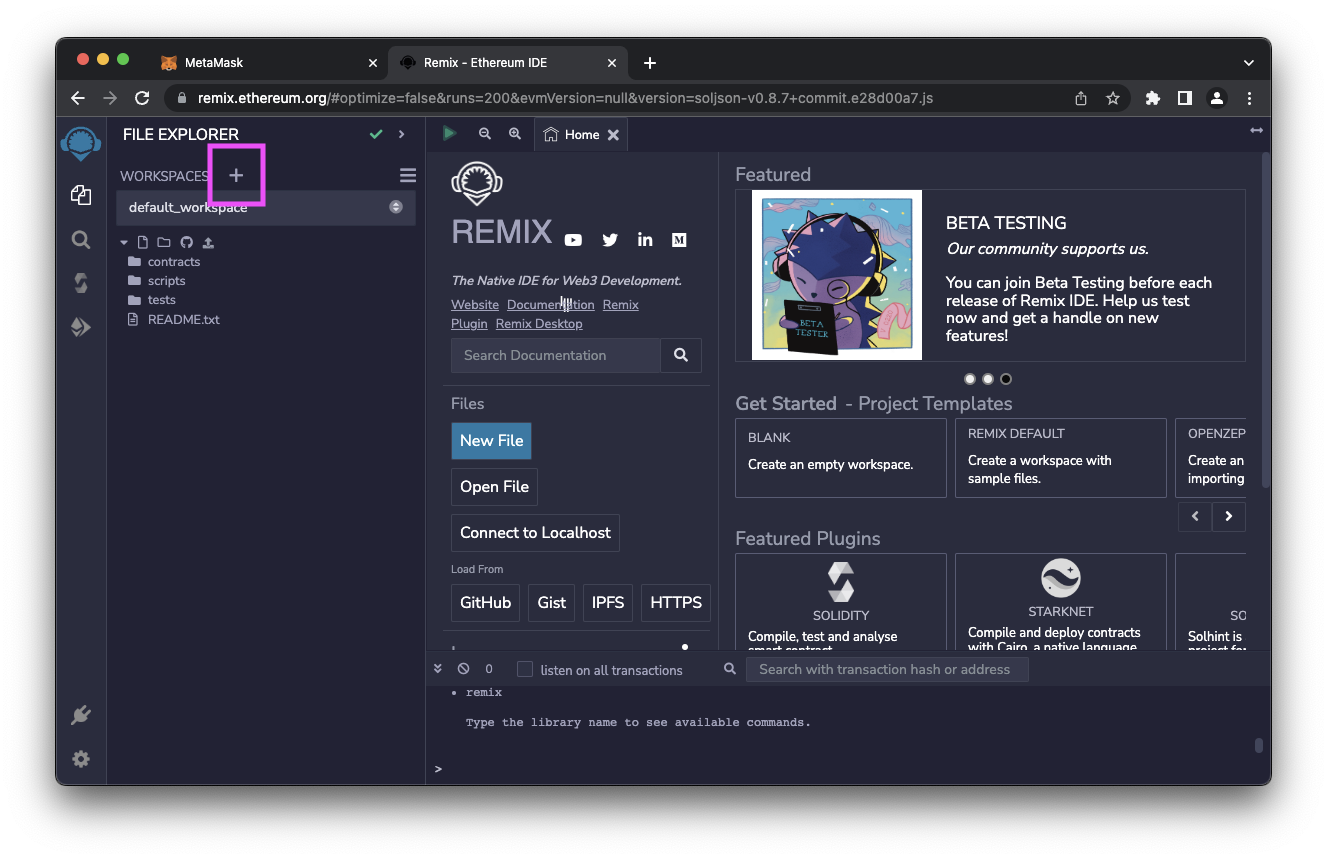Show next project templates with right arrow
This screenshot has height=859, width=1327.
[x=1229, y=516]
